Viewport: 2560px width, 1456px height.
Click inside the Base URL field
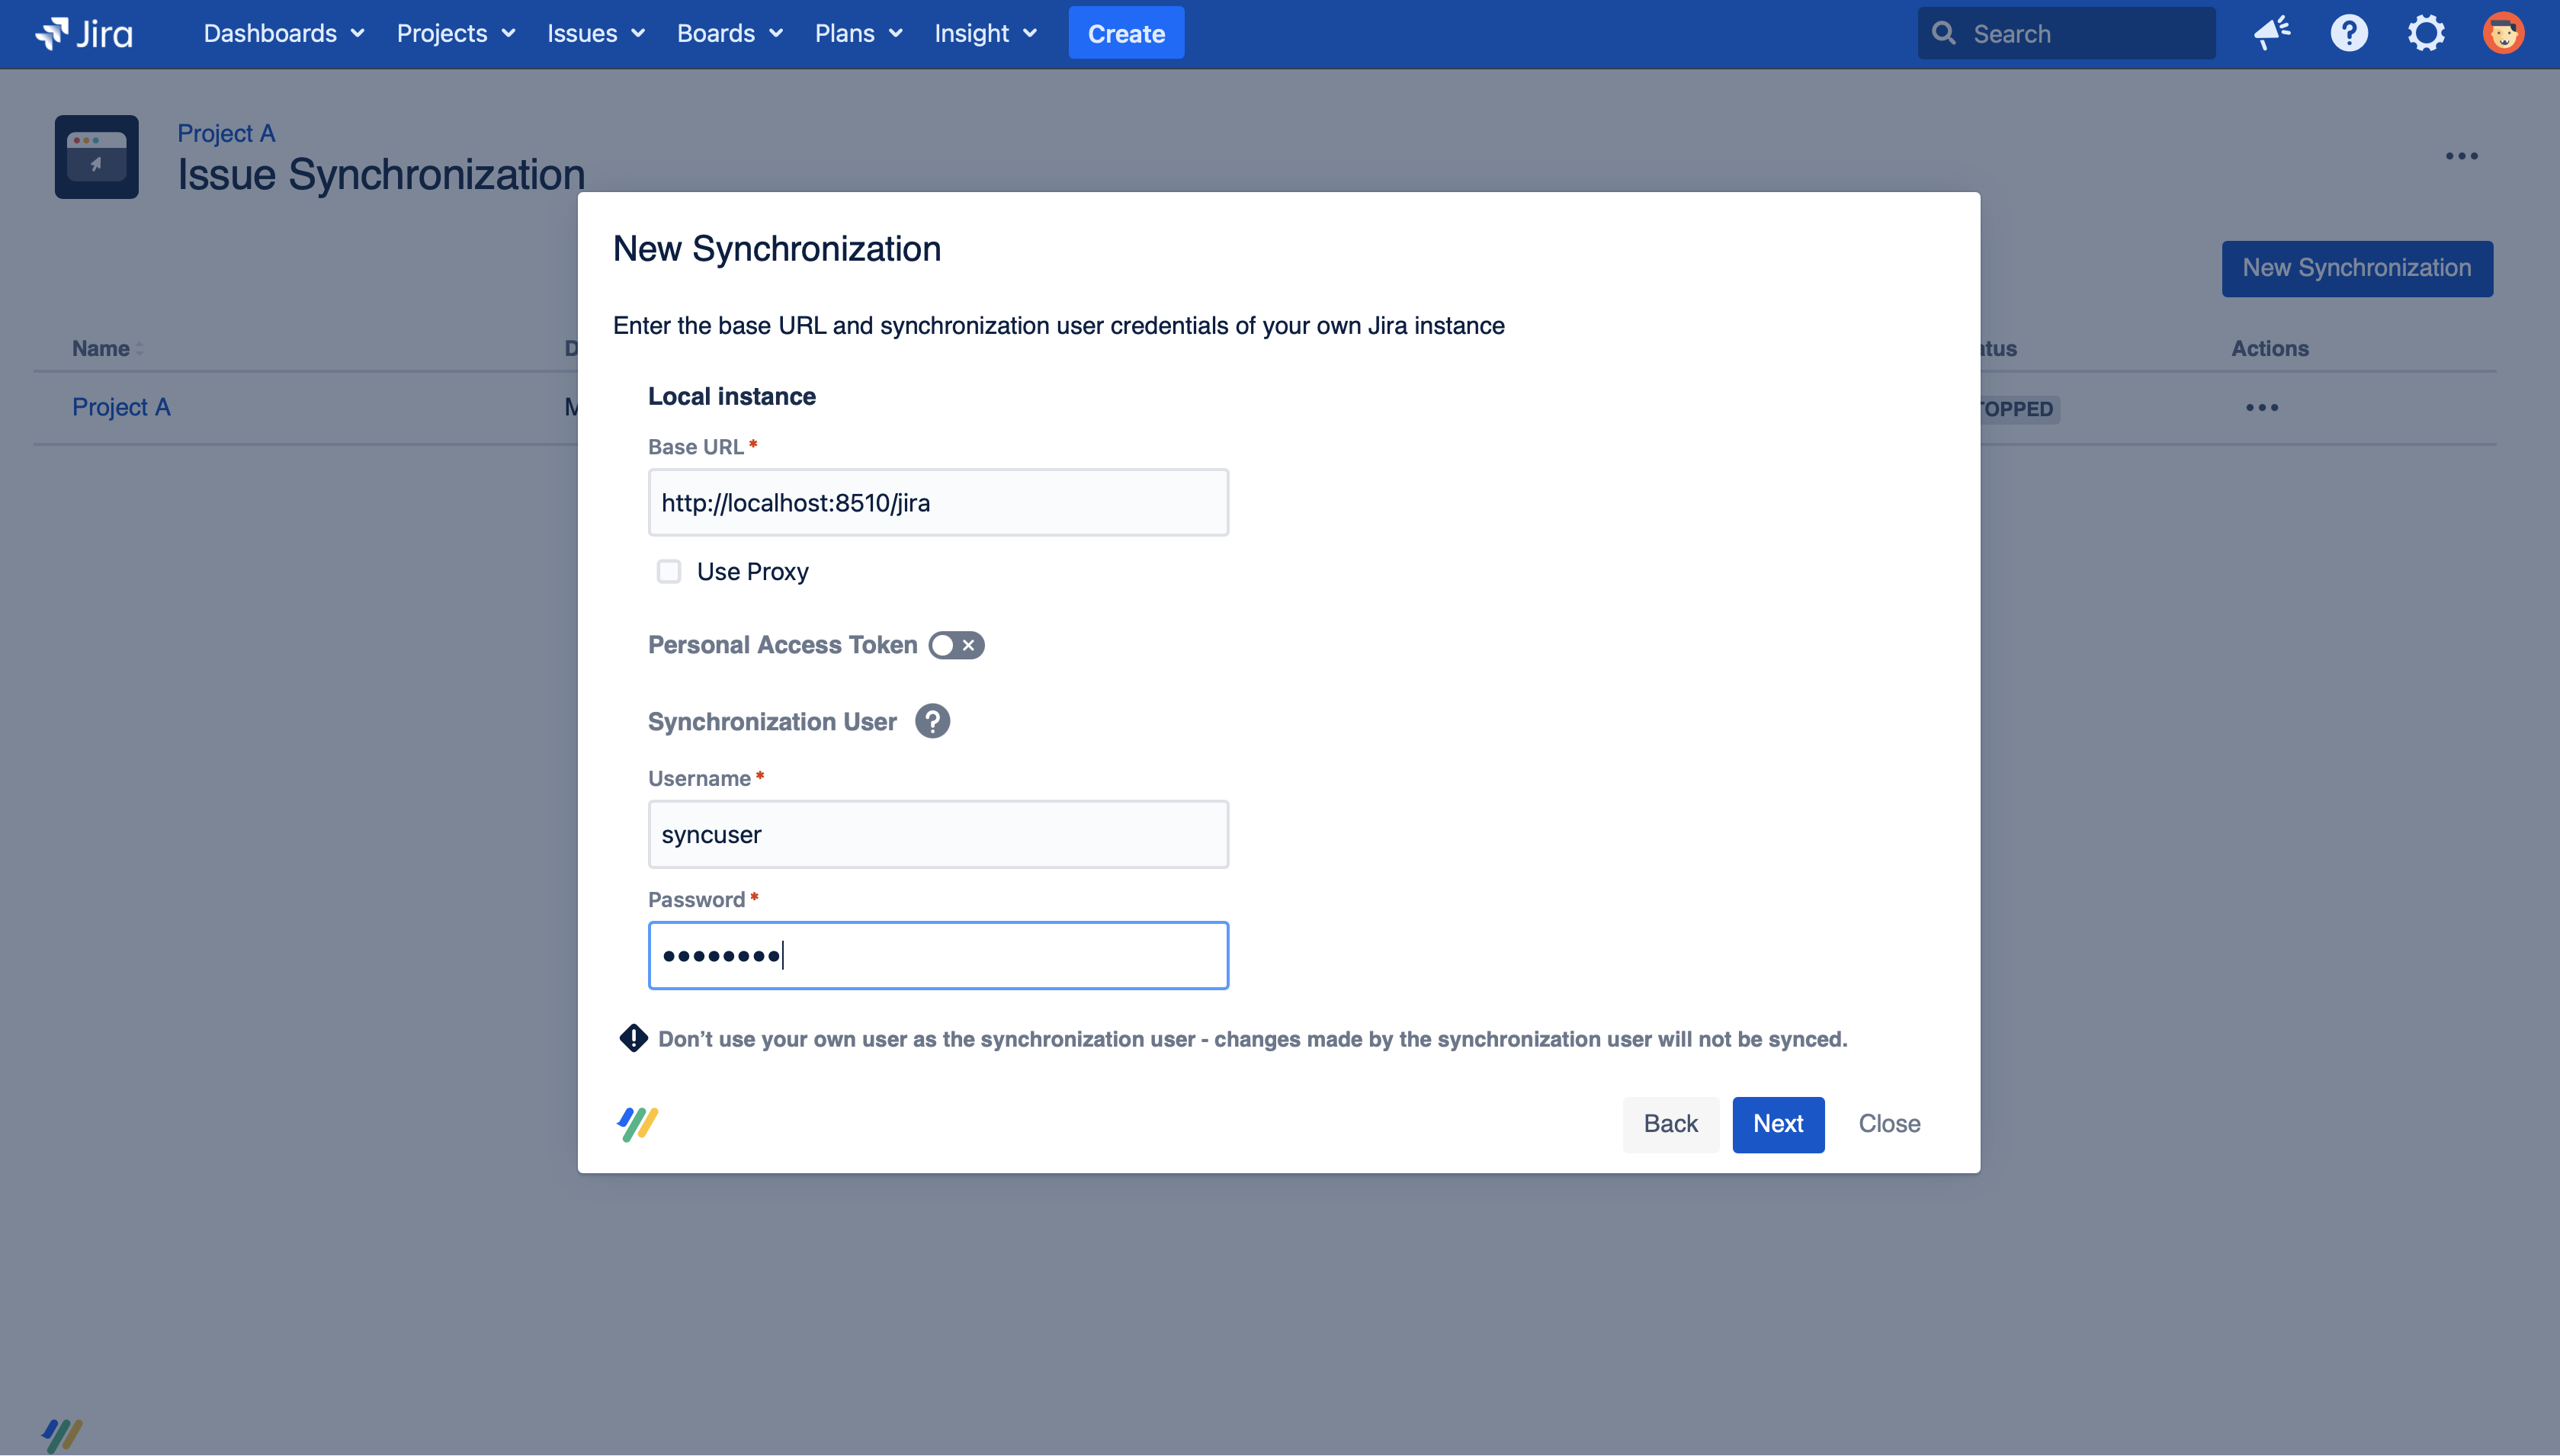point(937,502)
